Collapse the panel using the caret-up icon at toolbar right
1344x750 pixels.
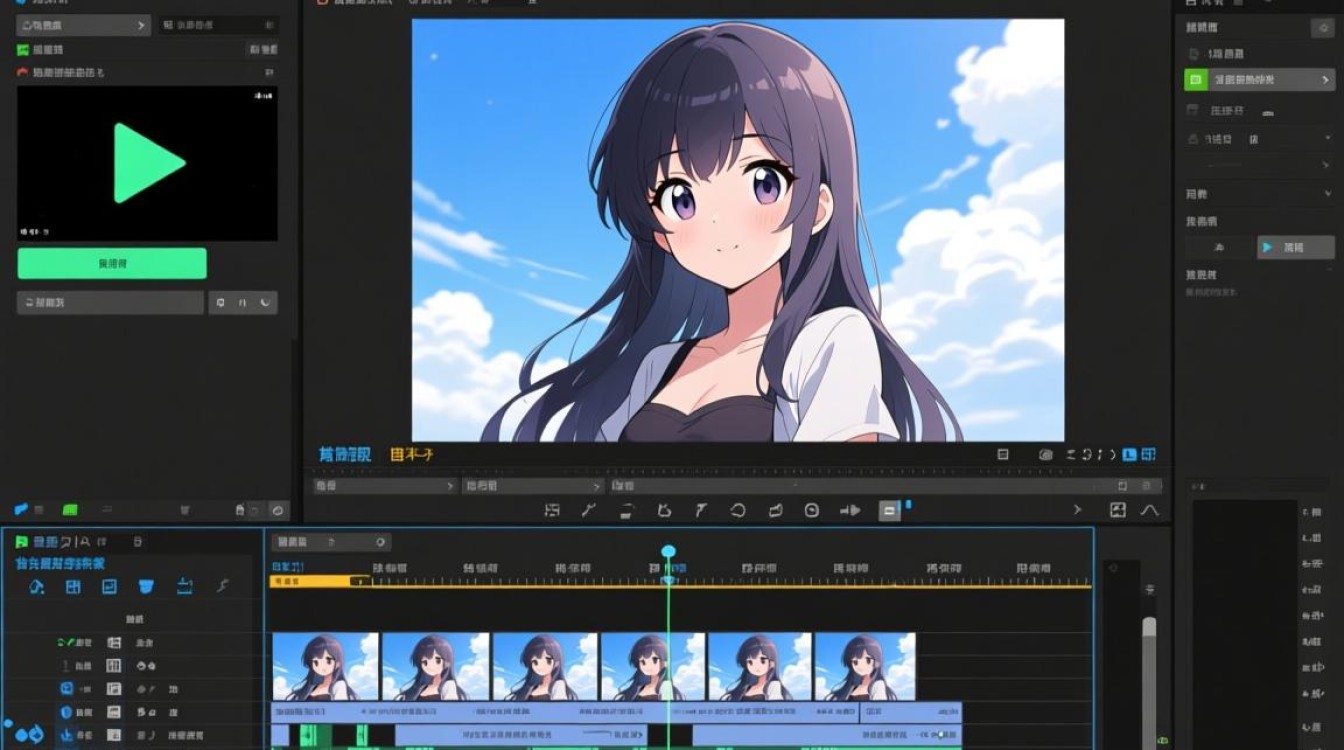pos(1150,510)
